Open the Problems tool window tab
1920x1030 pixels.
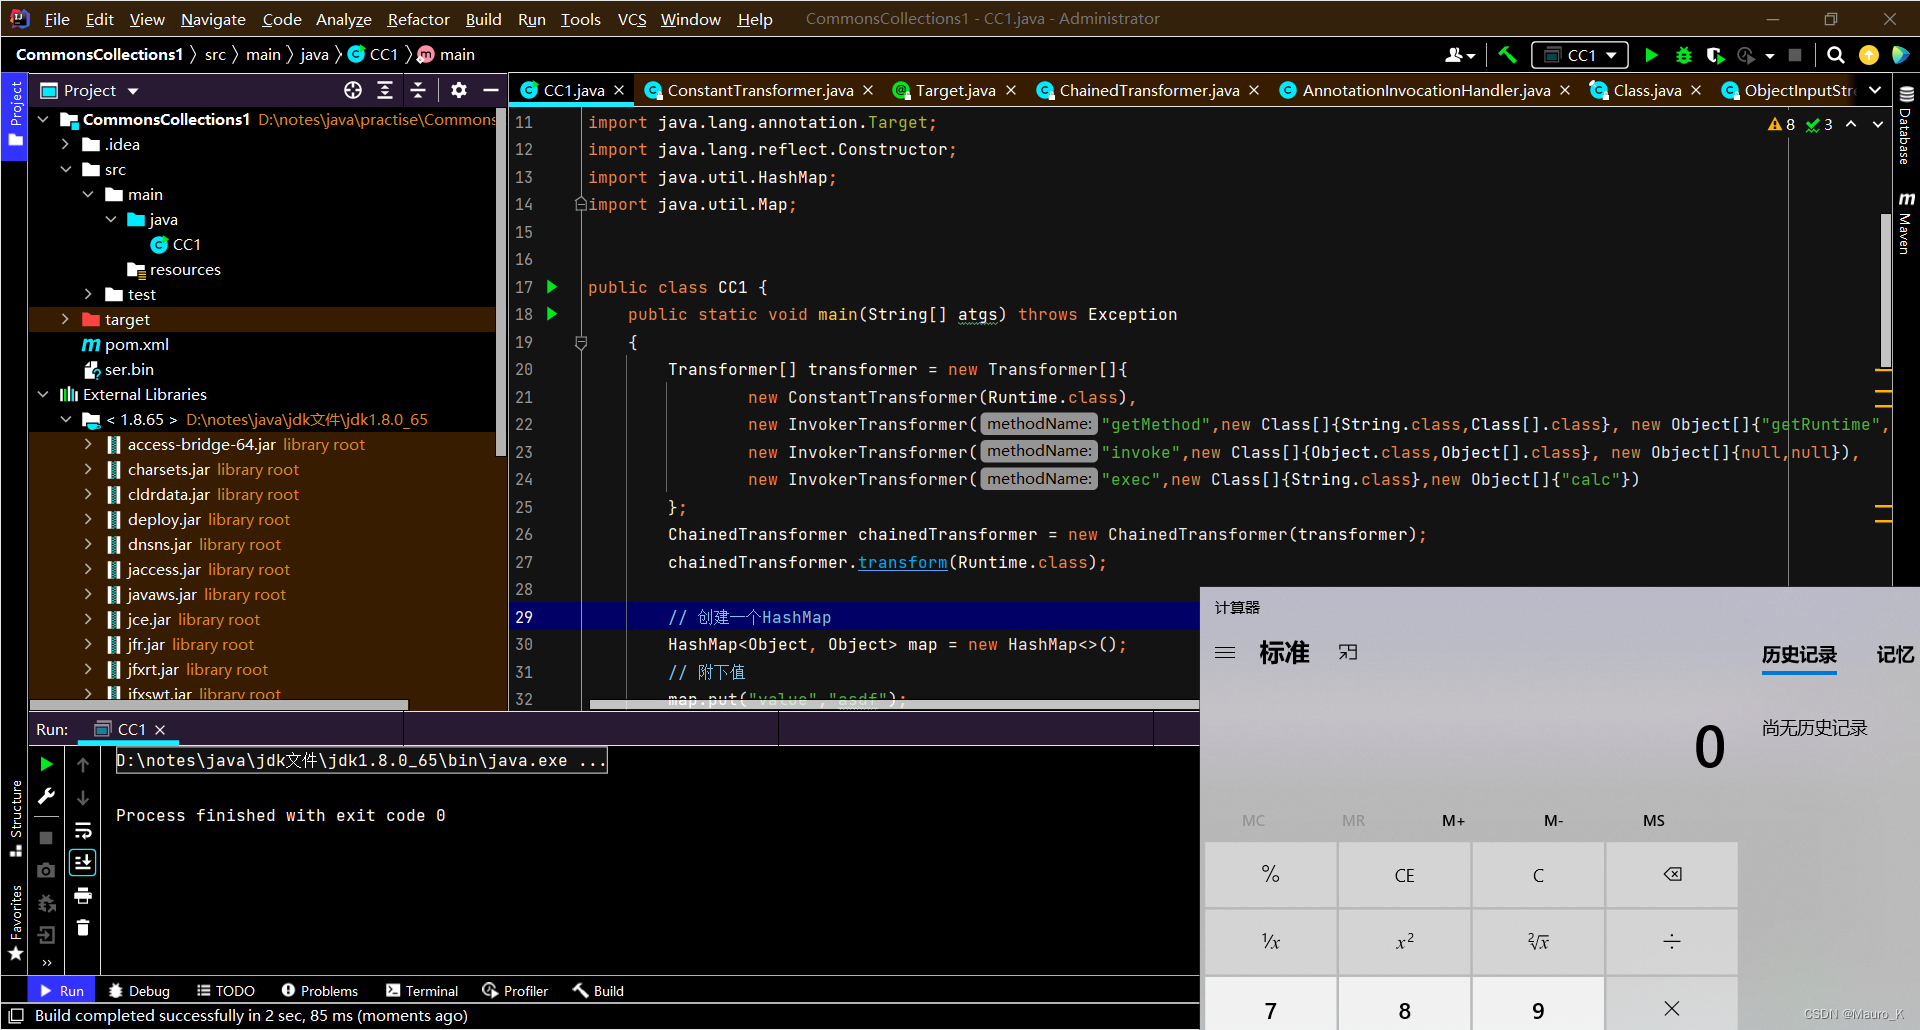[320, 991]
